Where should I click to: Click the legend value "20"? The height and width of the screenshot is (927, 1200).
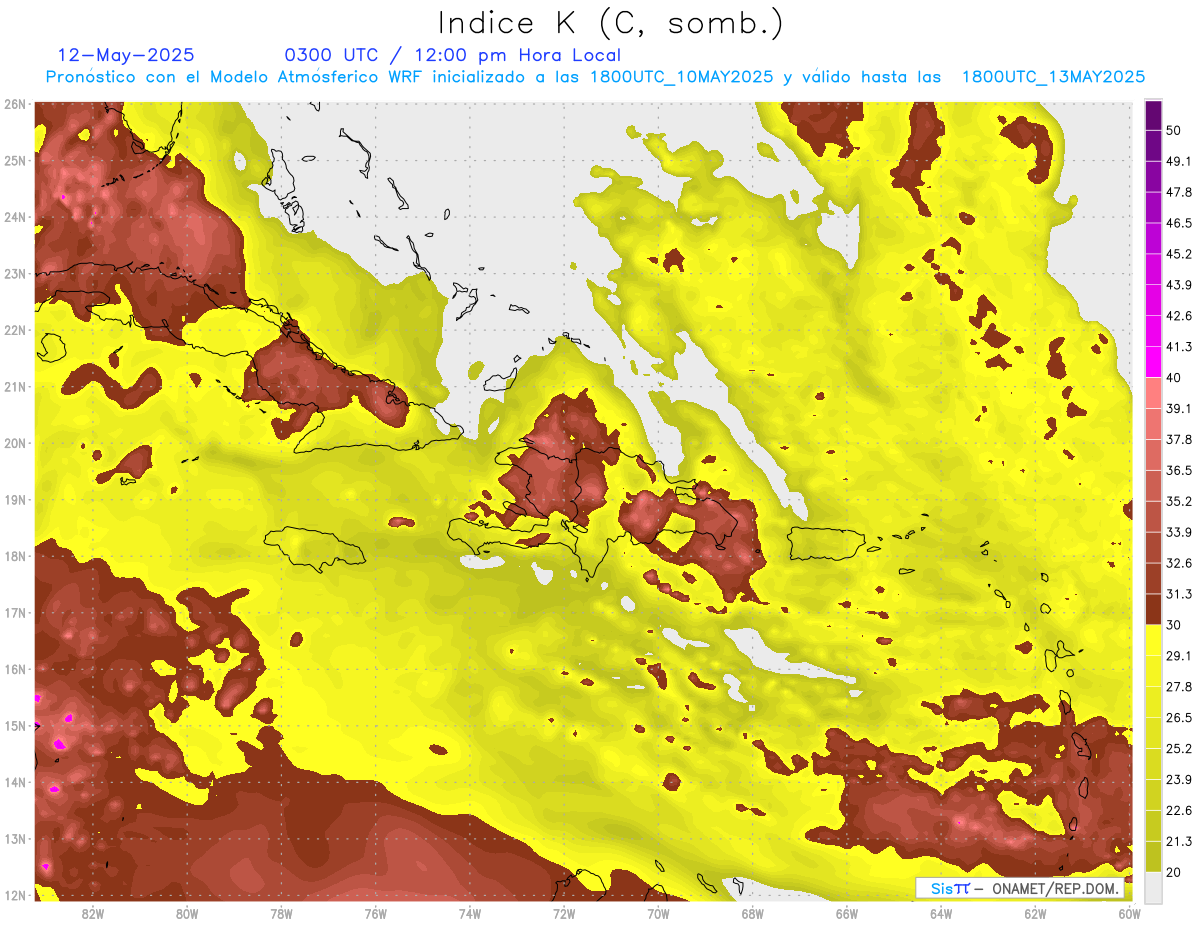click(x=1173, y=873)
